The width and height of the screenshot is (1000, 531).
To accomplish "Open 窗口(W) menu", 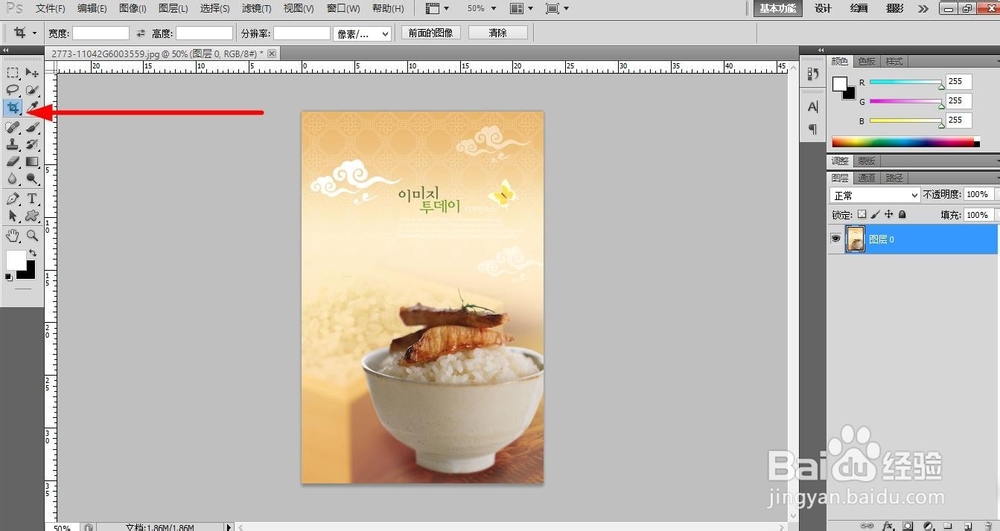I will point(343,8).
